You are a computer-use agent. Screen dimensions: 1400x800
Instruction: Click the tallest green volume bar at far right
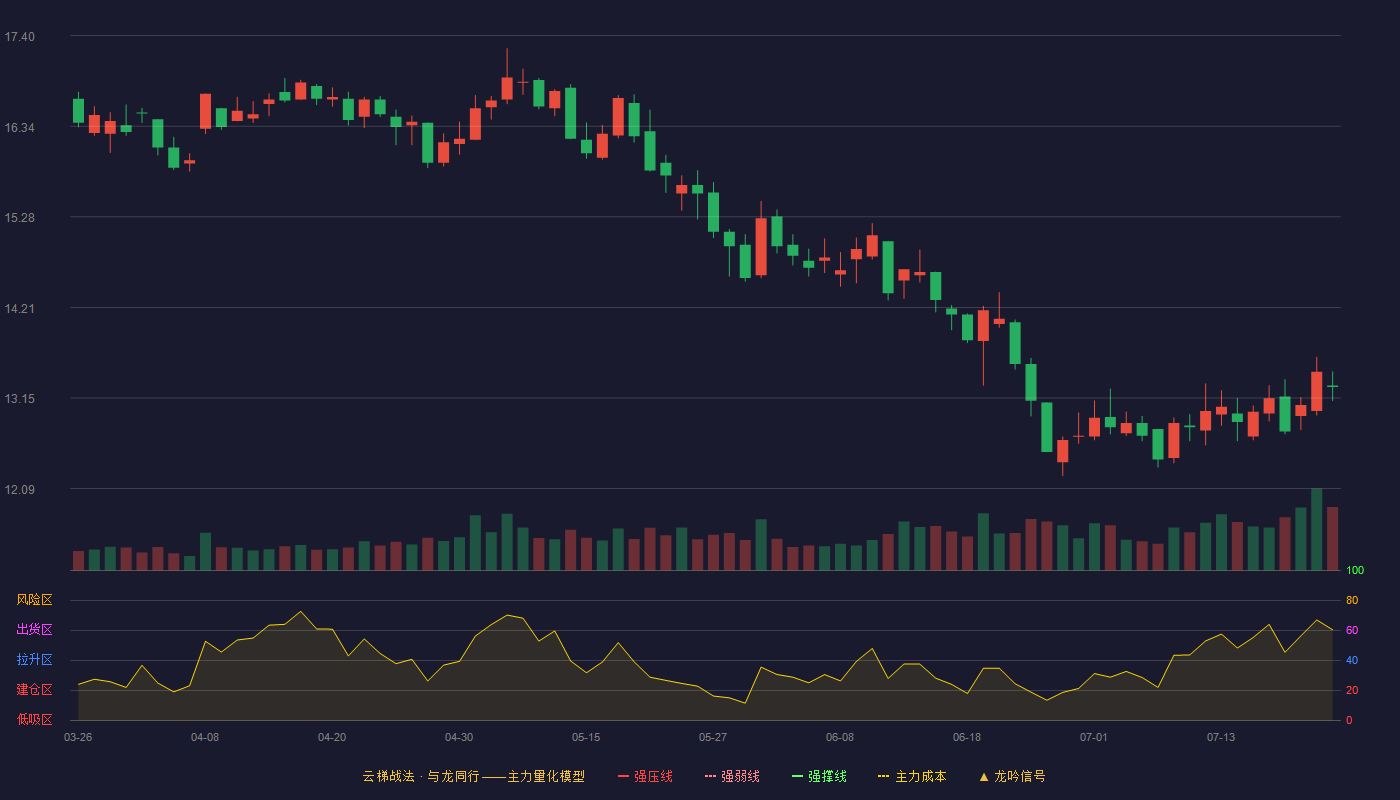pos(1316,529)
